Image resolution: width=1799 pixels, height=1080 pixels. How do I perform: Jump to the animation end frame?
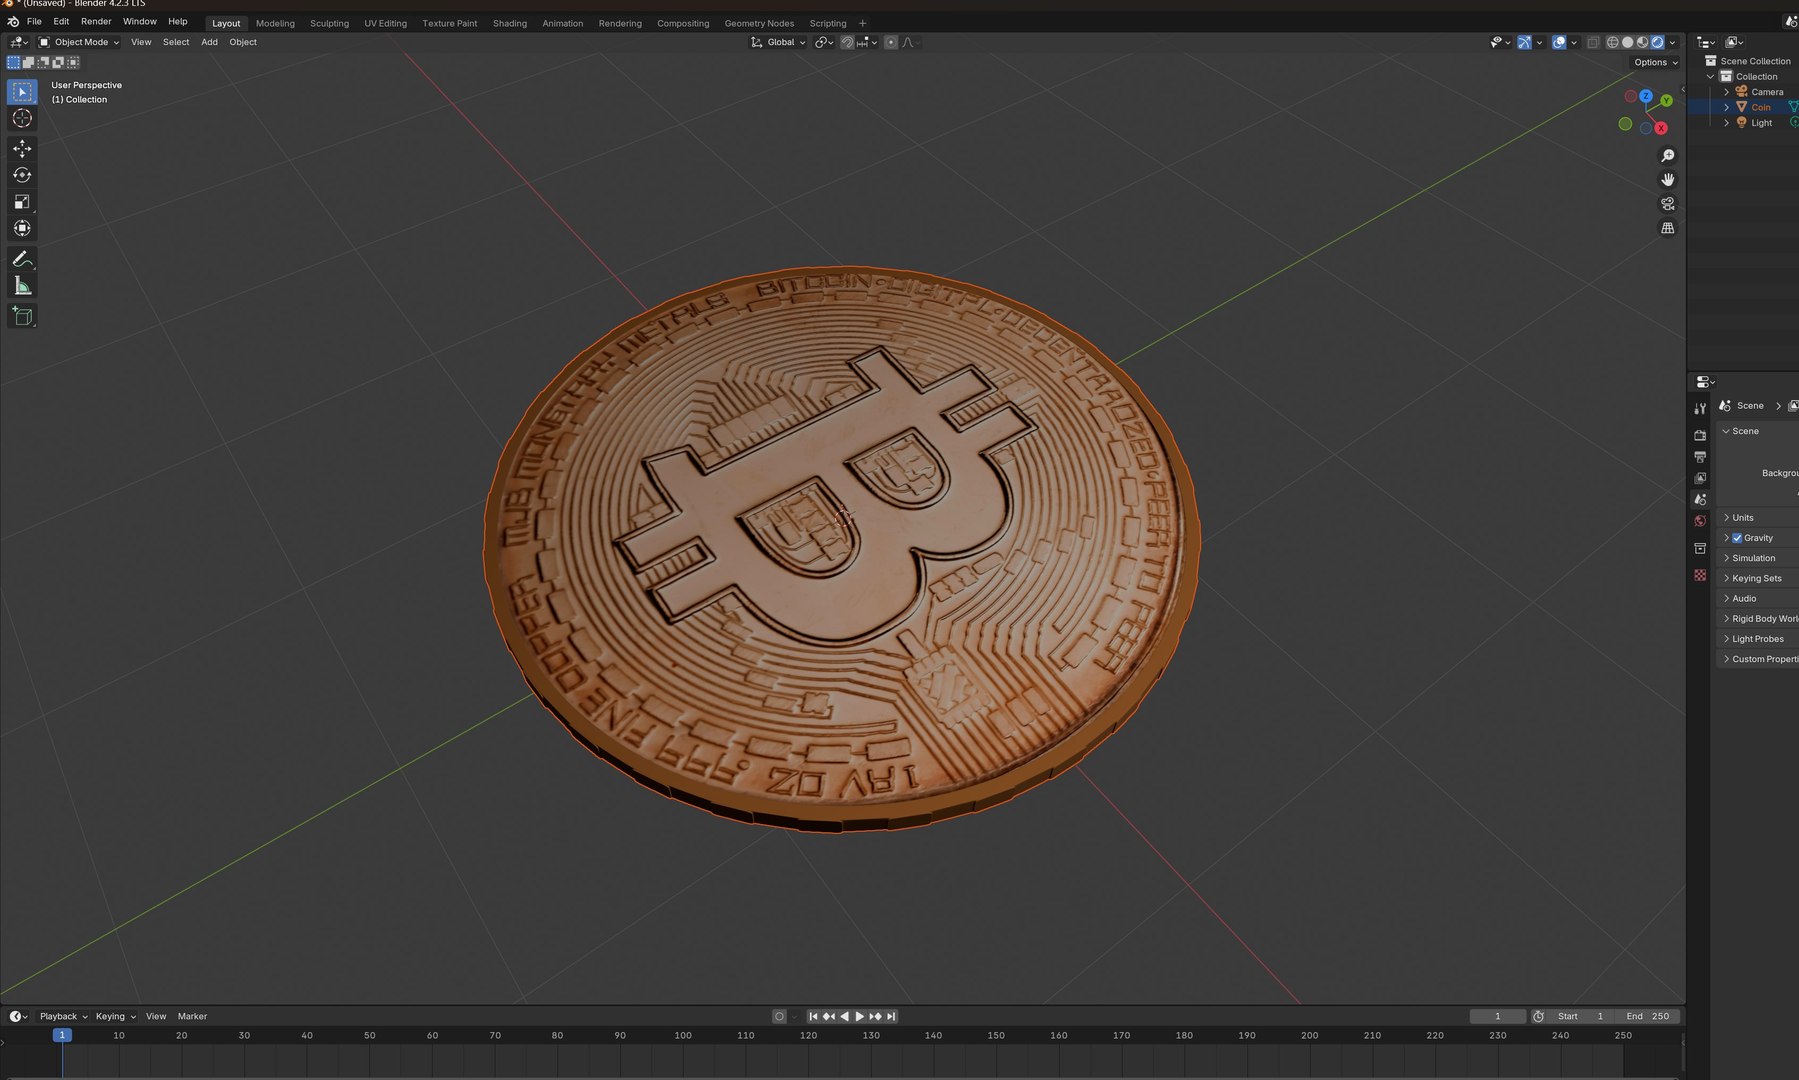pyautogui.click(x=891, y=1016)
